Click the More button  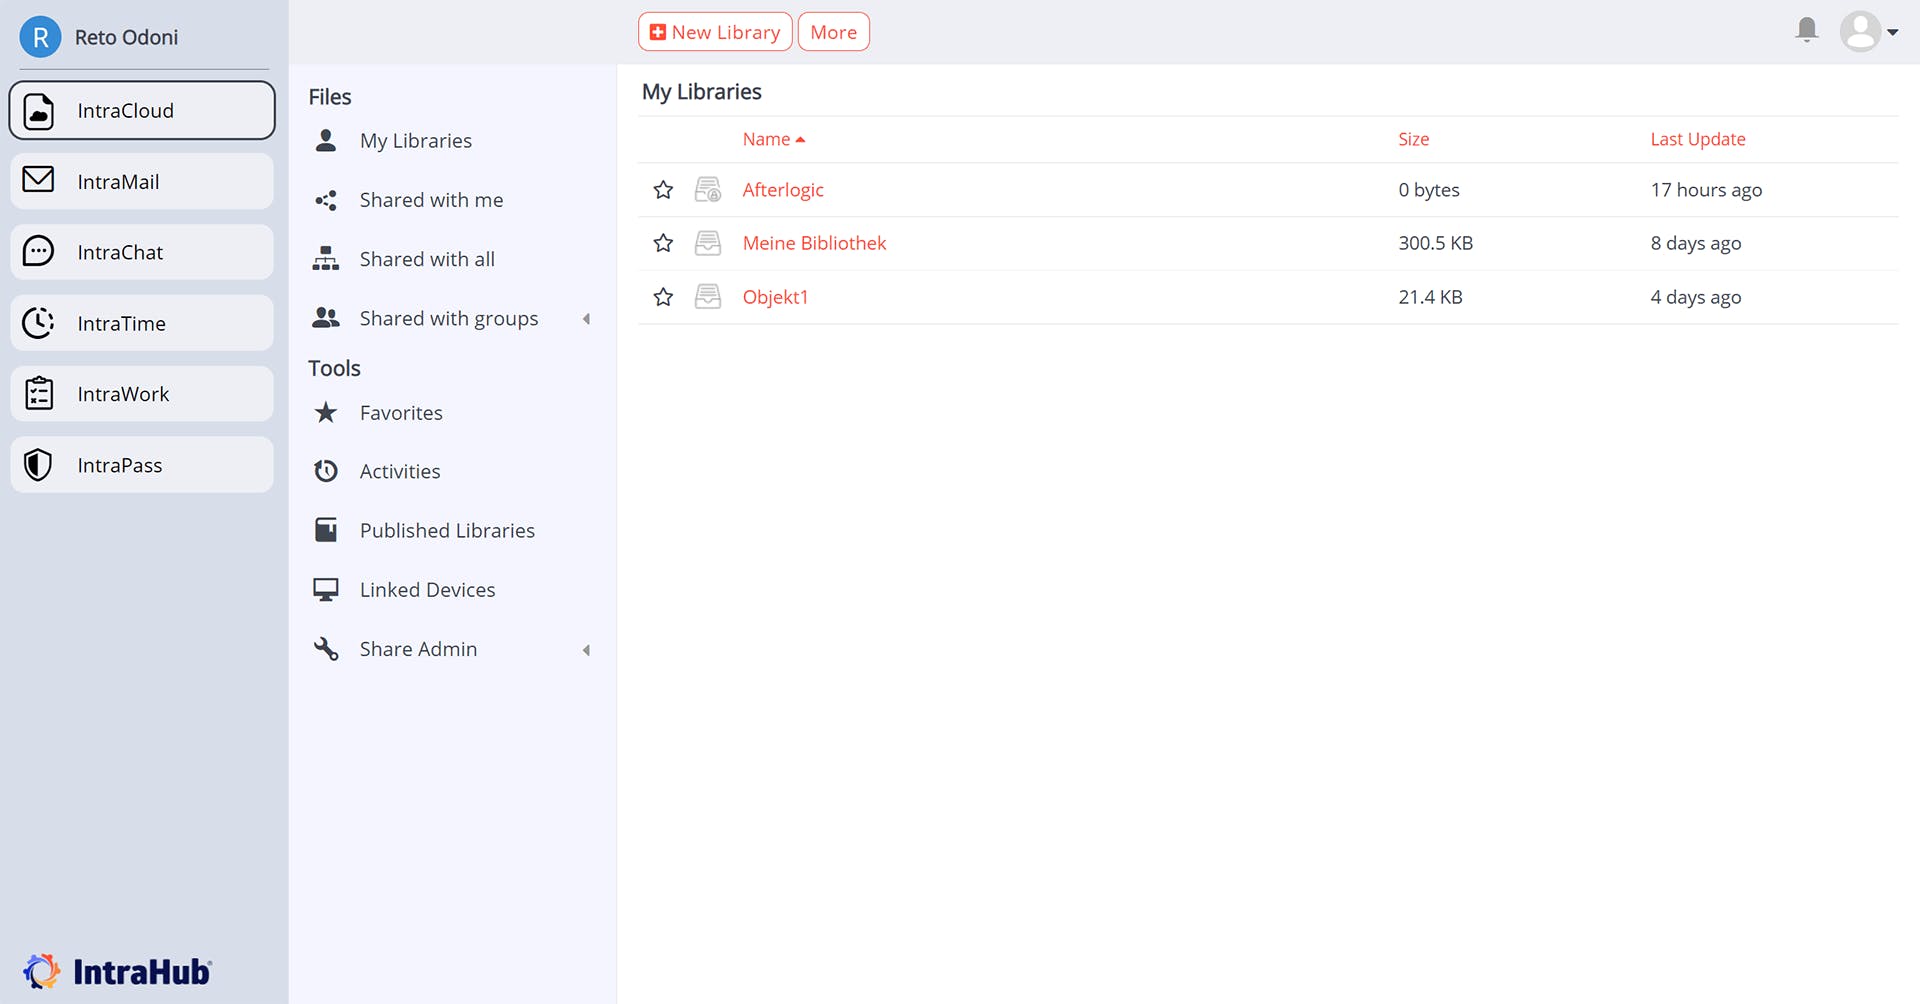tap(833, 32)
